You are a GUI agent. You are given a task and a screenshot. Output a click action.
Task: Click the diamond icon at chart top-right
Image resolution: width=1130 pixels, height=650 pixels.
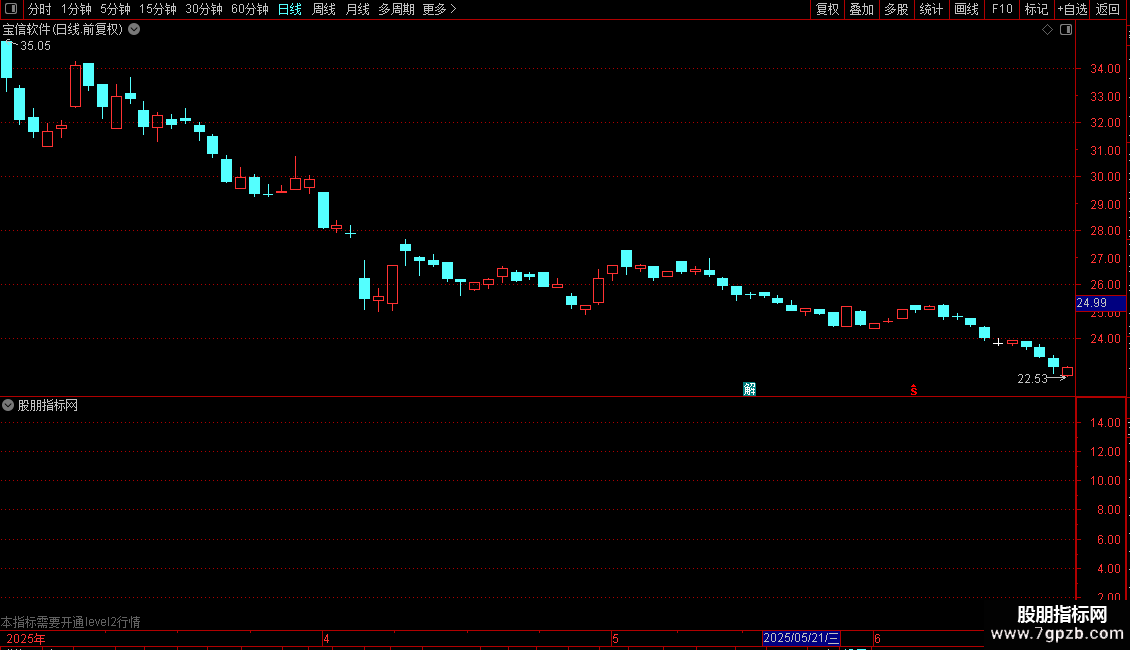[x=1047, y=30]
